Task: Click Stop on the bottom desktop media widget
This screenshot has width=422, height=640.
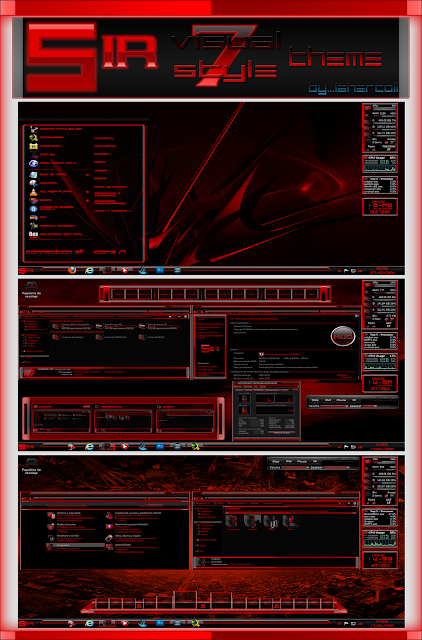Action: coord(276,461)
